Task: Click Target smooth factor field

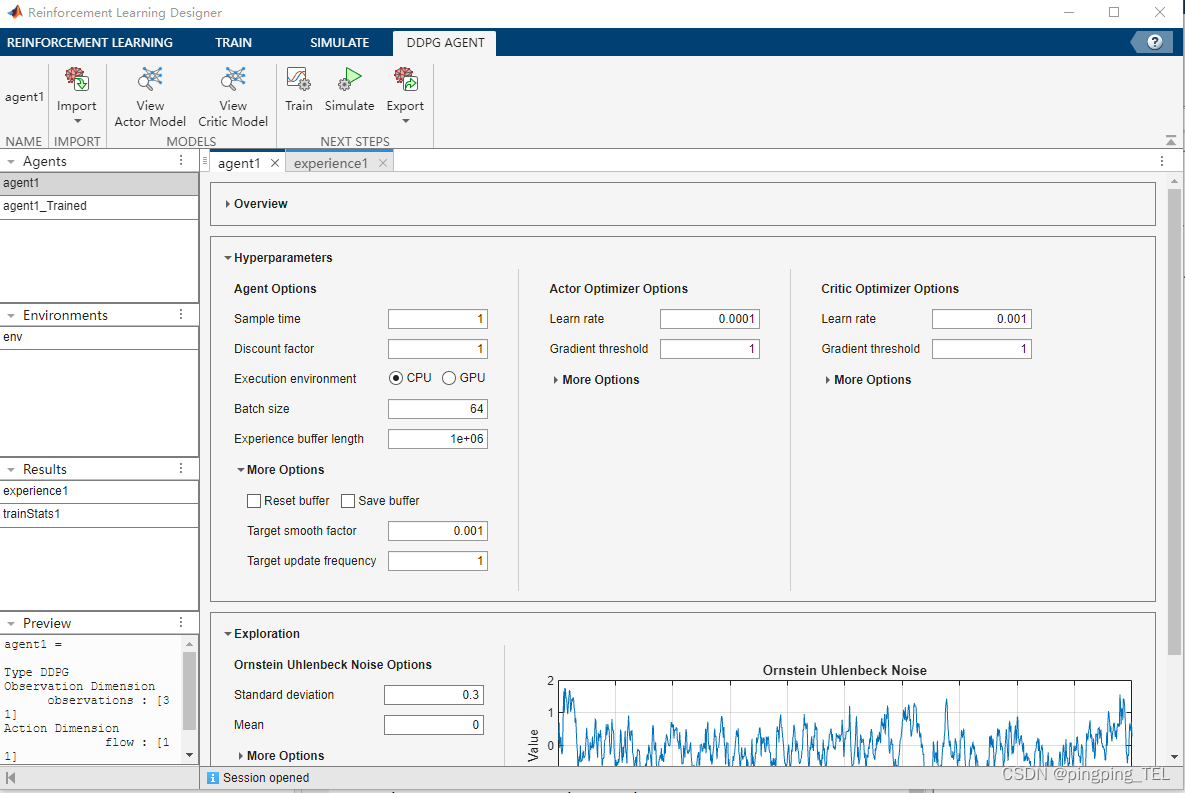Action: (x=438, y=531)
